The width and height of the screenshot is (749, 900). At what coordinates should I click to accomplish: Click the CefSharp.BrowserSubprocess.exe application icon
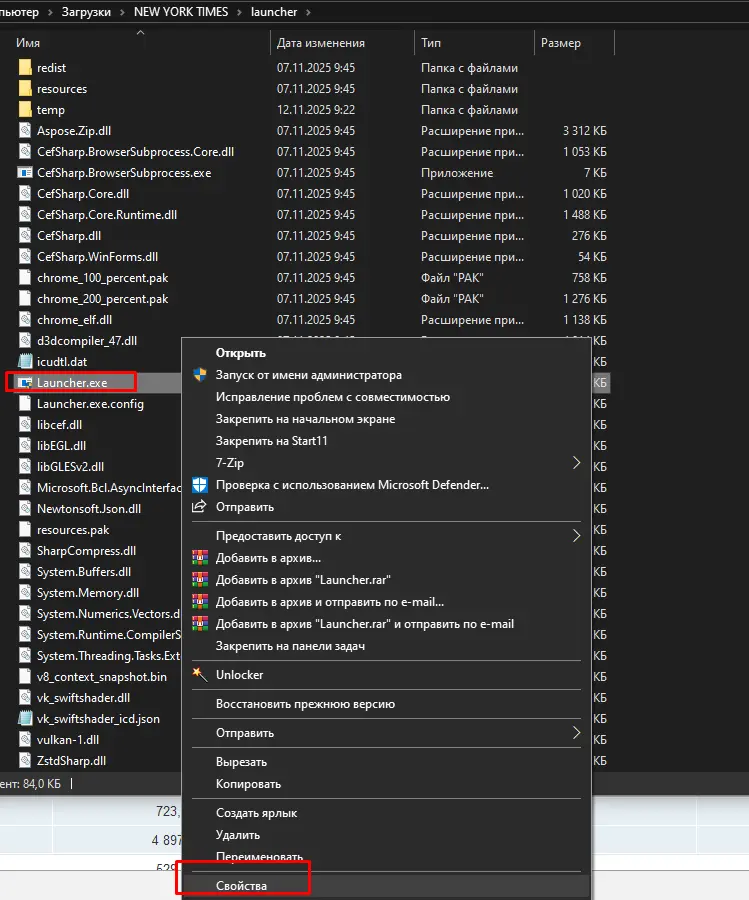(25, 173)
